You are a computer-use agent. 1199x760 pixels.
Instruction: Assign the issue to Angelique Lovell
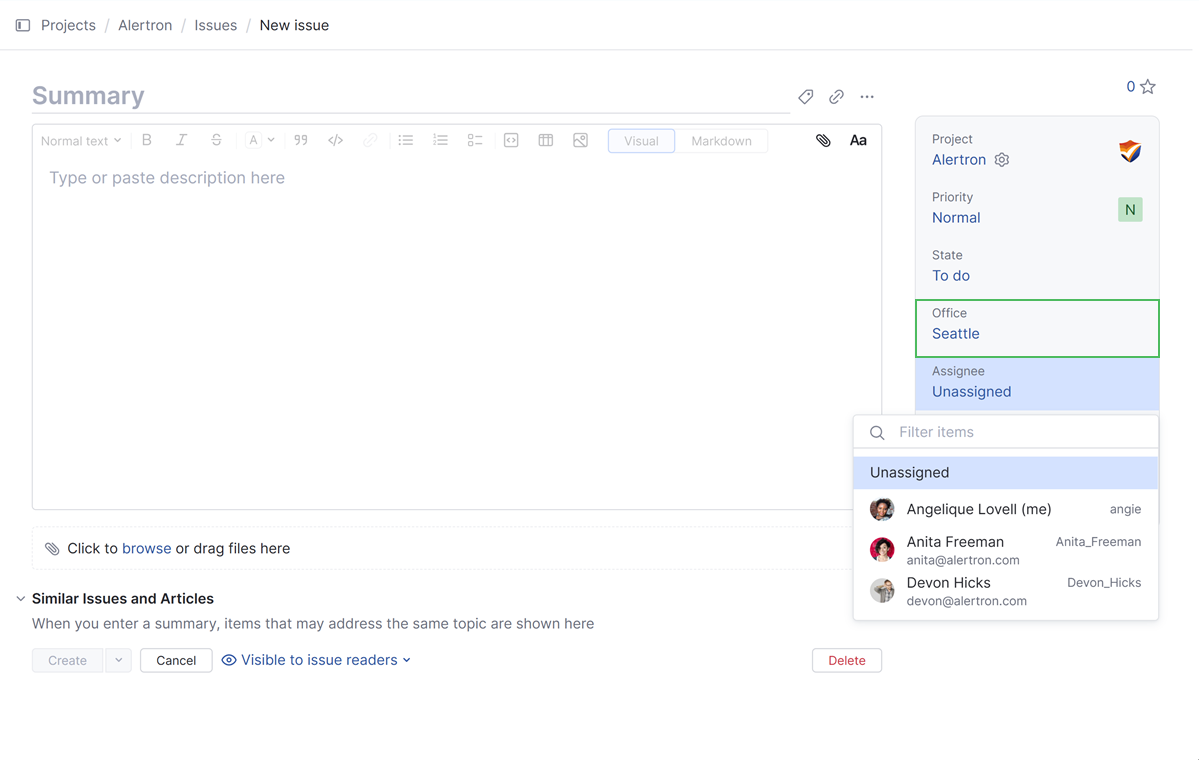point(1006,509)
